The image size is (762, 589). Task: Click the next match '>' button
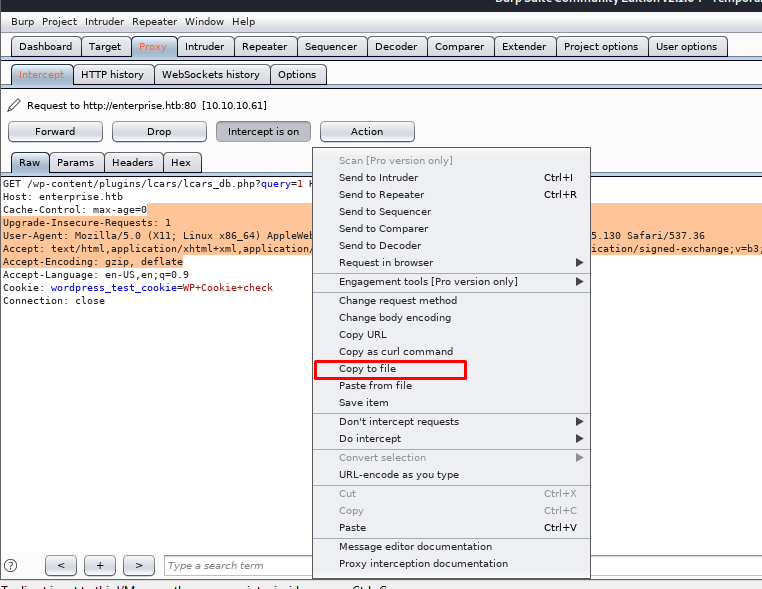tap(139, 565)
